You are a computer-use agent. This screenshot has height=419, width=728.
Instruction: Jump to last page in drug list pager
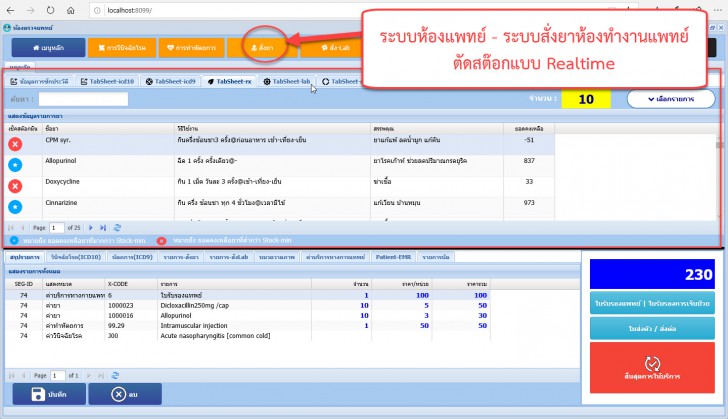pyautogui.click(x=103, y=228)
